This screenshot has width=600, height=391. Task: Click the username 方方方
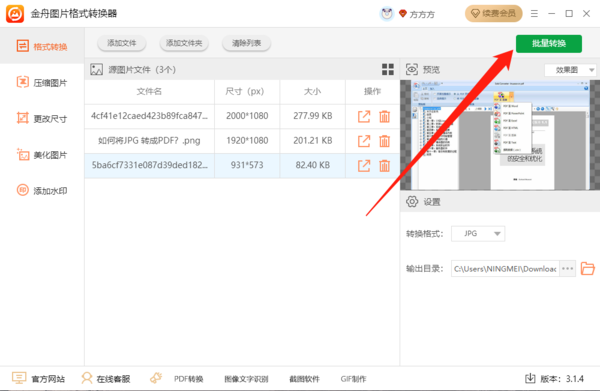pyautogui.click(x=422, y=15)
